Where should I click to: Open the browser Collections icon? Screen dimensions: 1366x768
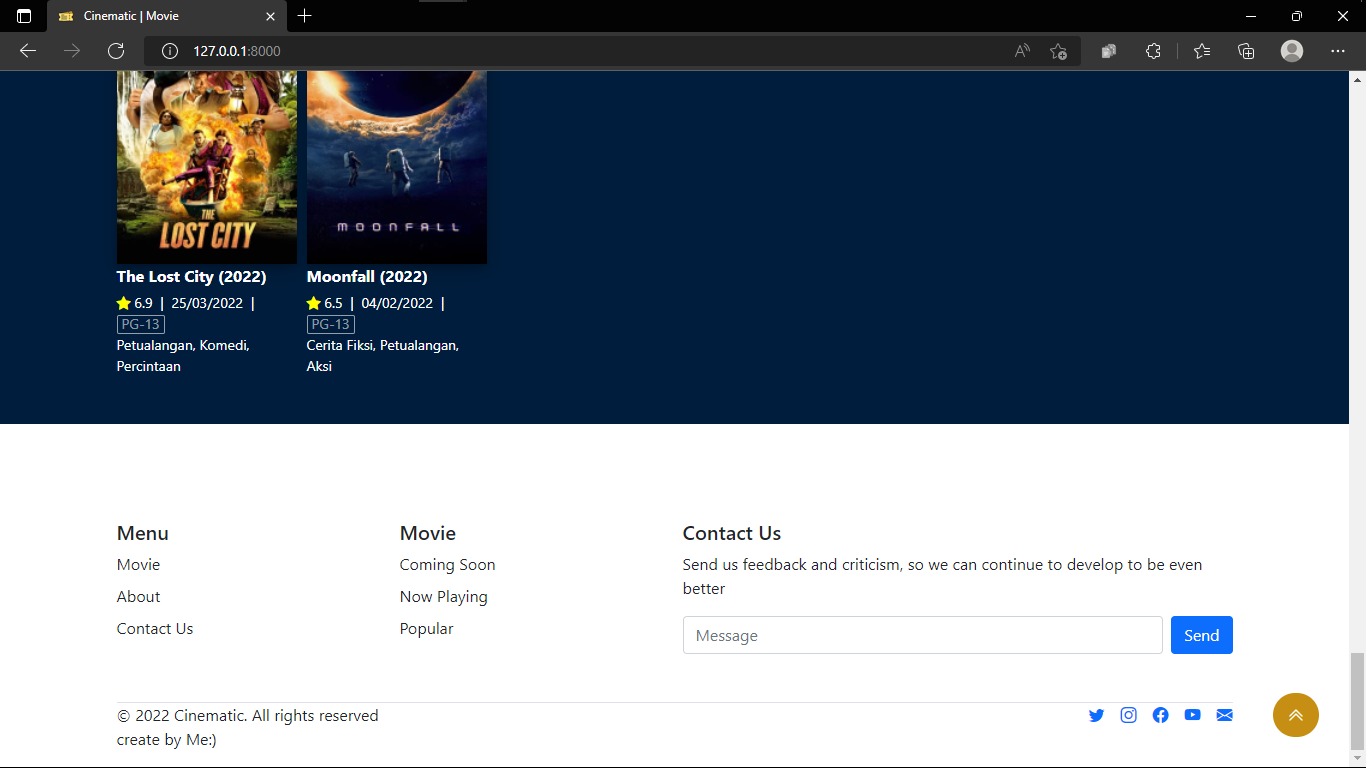pos(1246,51)
